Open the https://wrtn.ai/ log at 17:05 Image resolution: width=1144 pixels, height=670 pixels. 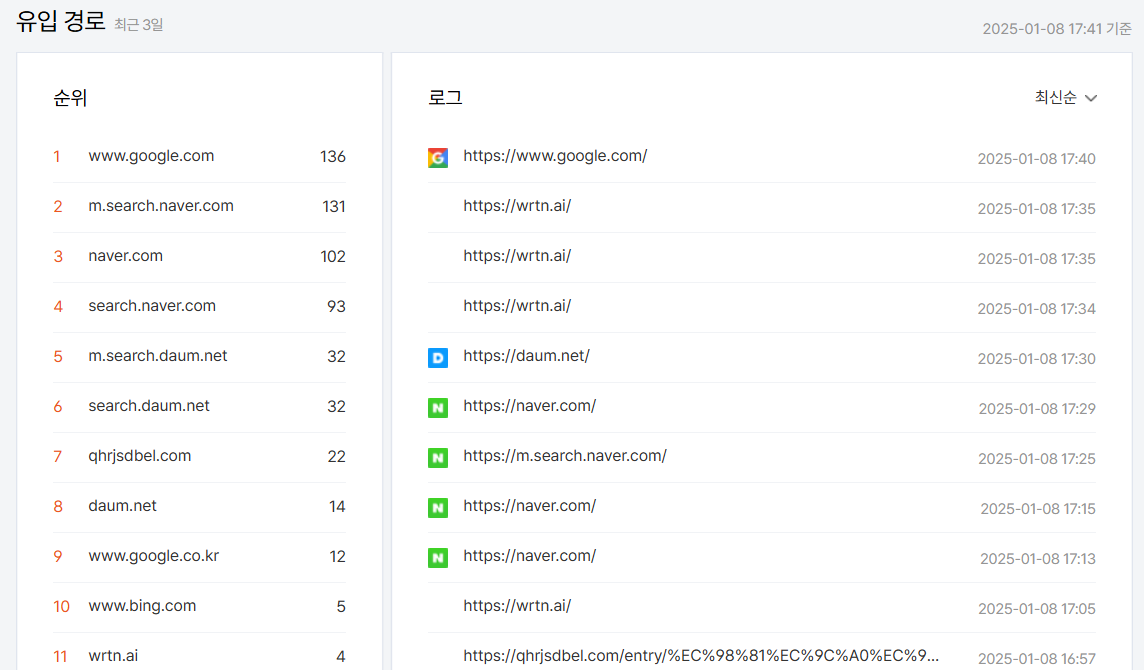tap(517, 605)
